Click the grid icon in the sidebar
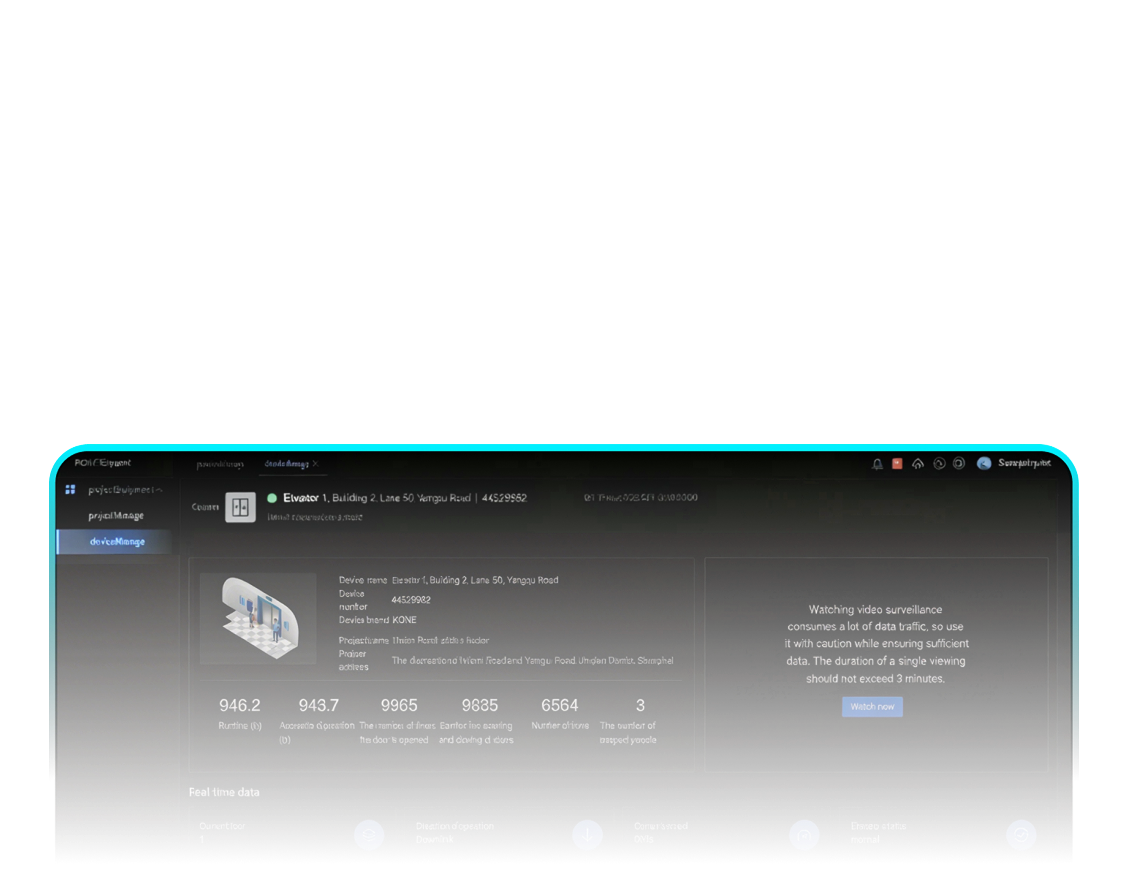The width and height of the screenshot is (1128, 870). pyautogui.click(x=71, y=490)
